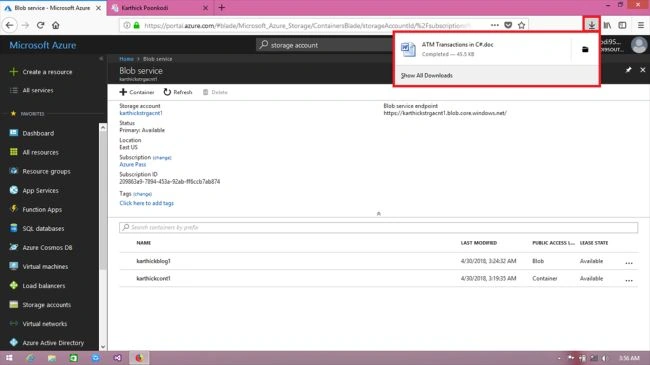Refresh the Blob service list

click(178, 92)
